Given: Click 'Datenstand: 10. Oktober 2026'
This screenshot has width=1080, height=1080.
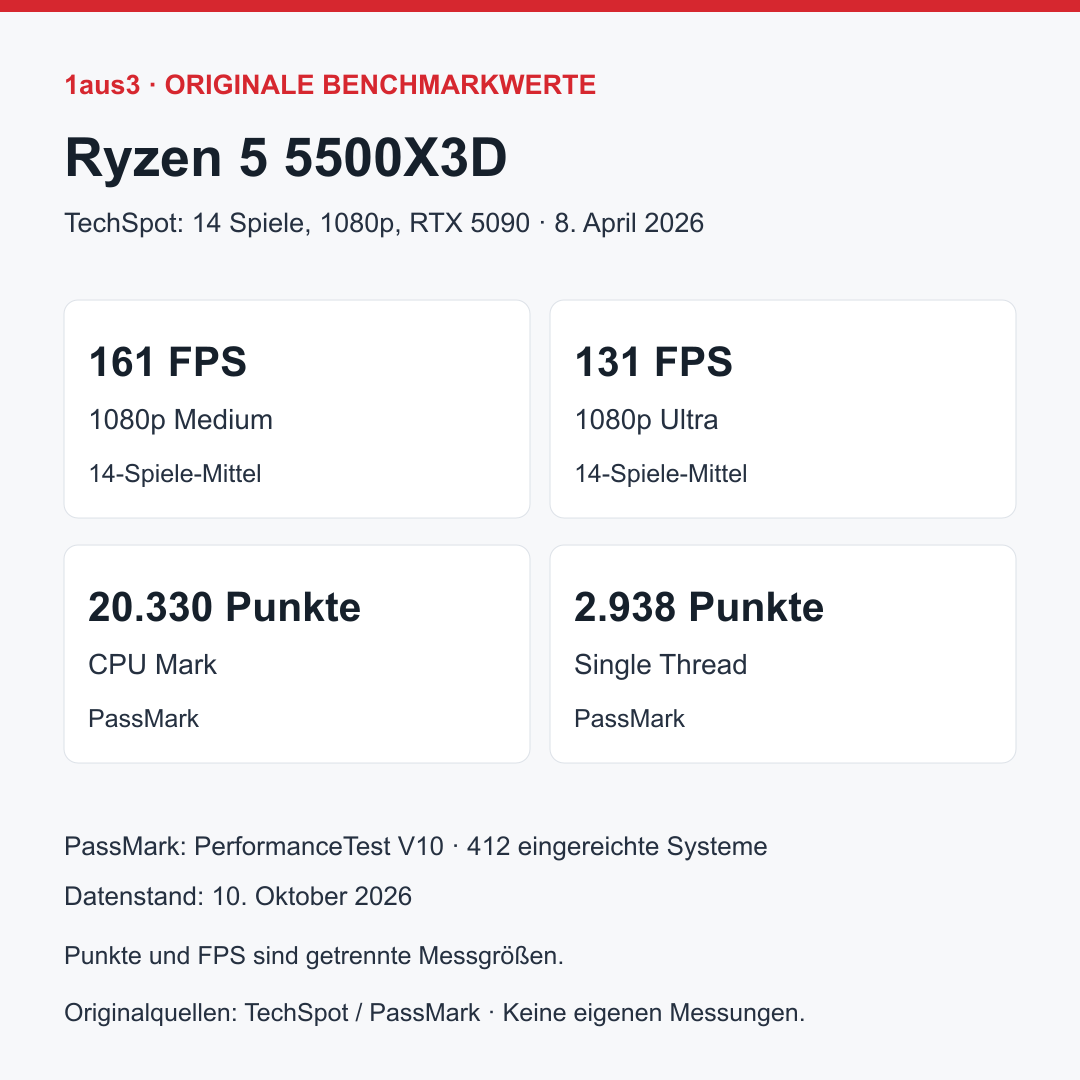Looking at the screenshot, I should (x=238, y=896).
